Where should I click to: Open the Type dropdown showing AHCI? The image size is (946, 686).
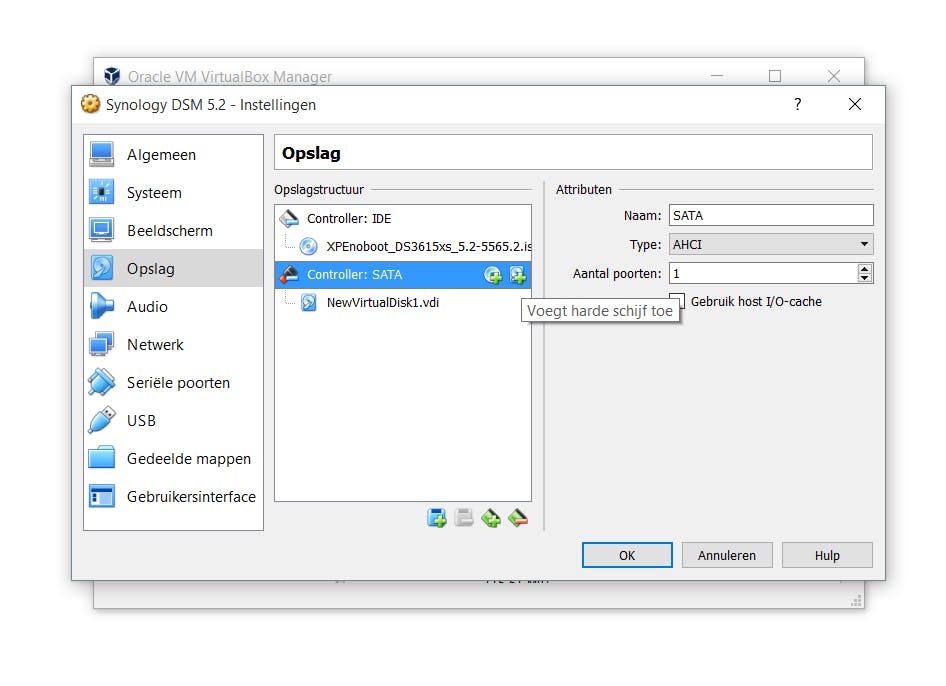771,244
